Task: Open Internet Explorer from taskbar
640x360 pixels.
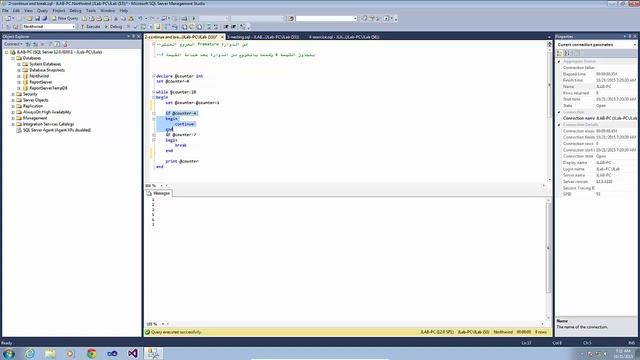Action: [x=29, y=353]
